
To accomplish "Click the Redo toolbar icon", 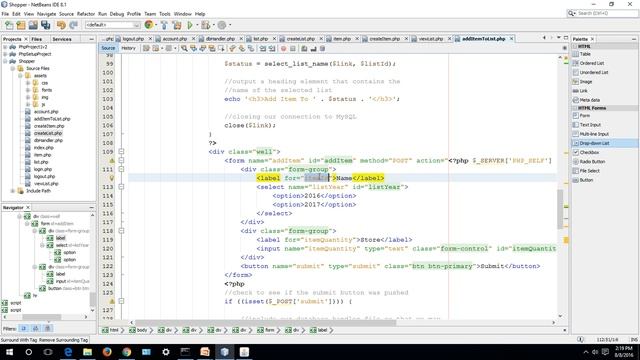I will [73, 25].
